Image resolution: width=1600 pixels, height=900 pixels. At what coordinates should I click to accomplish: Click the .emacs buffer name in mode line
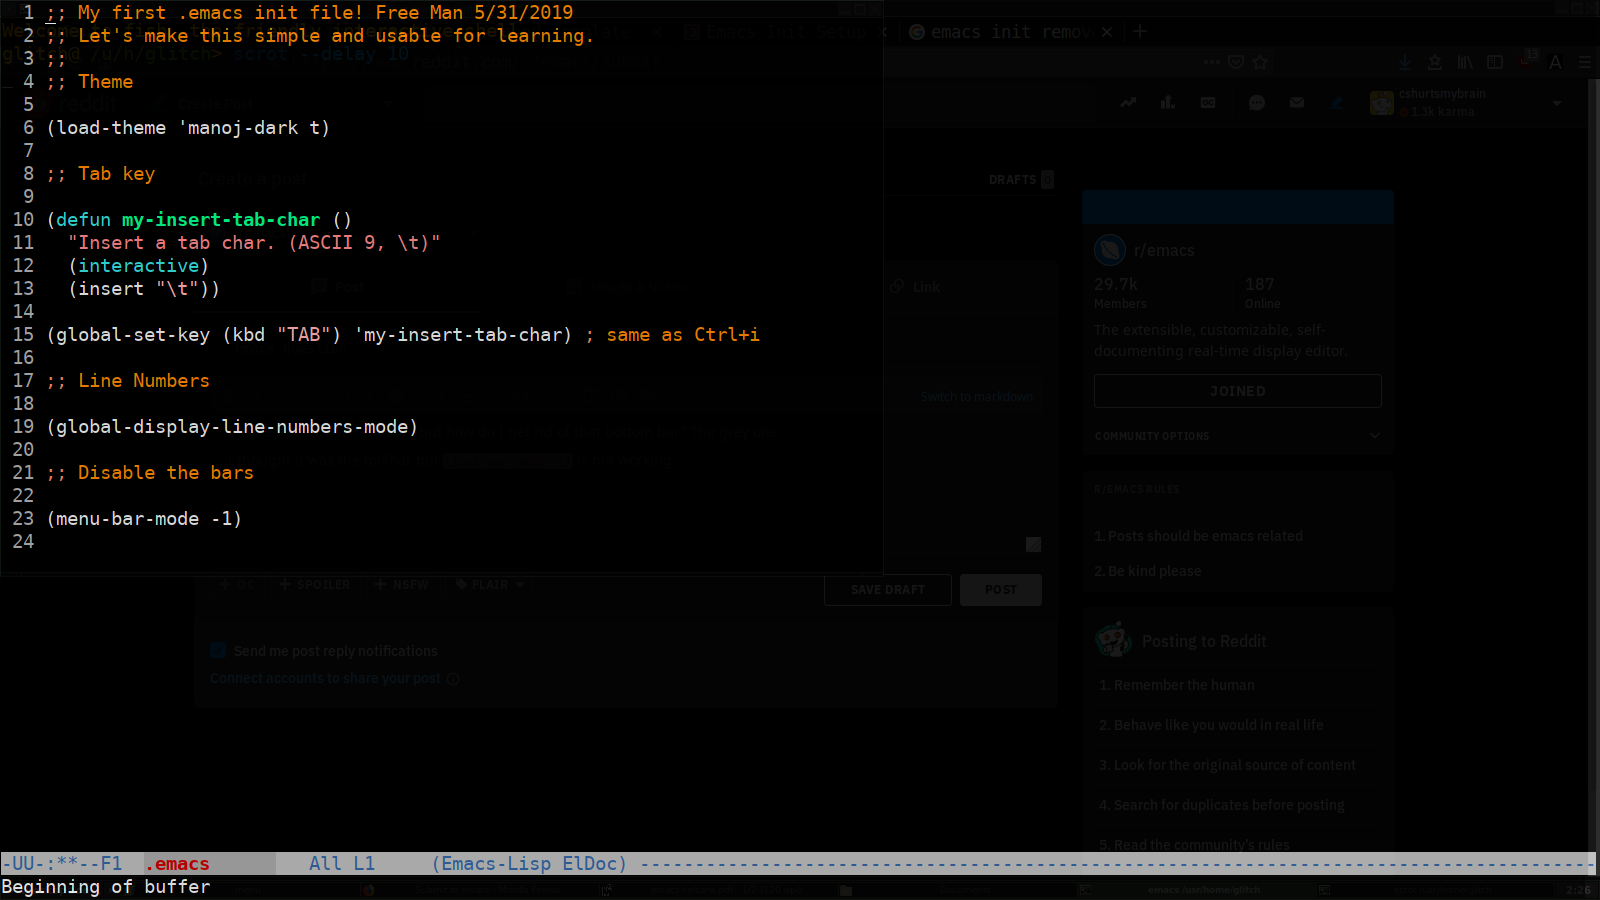[178, 864]
